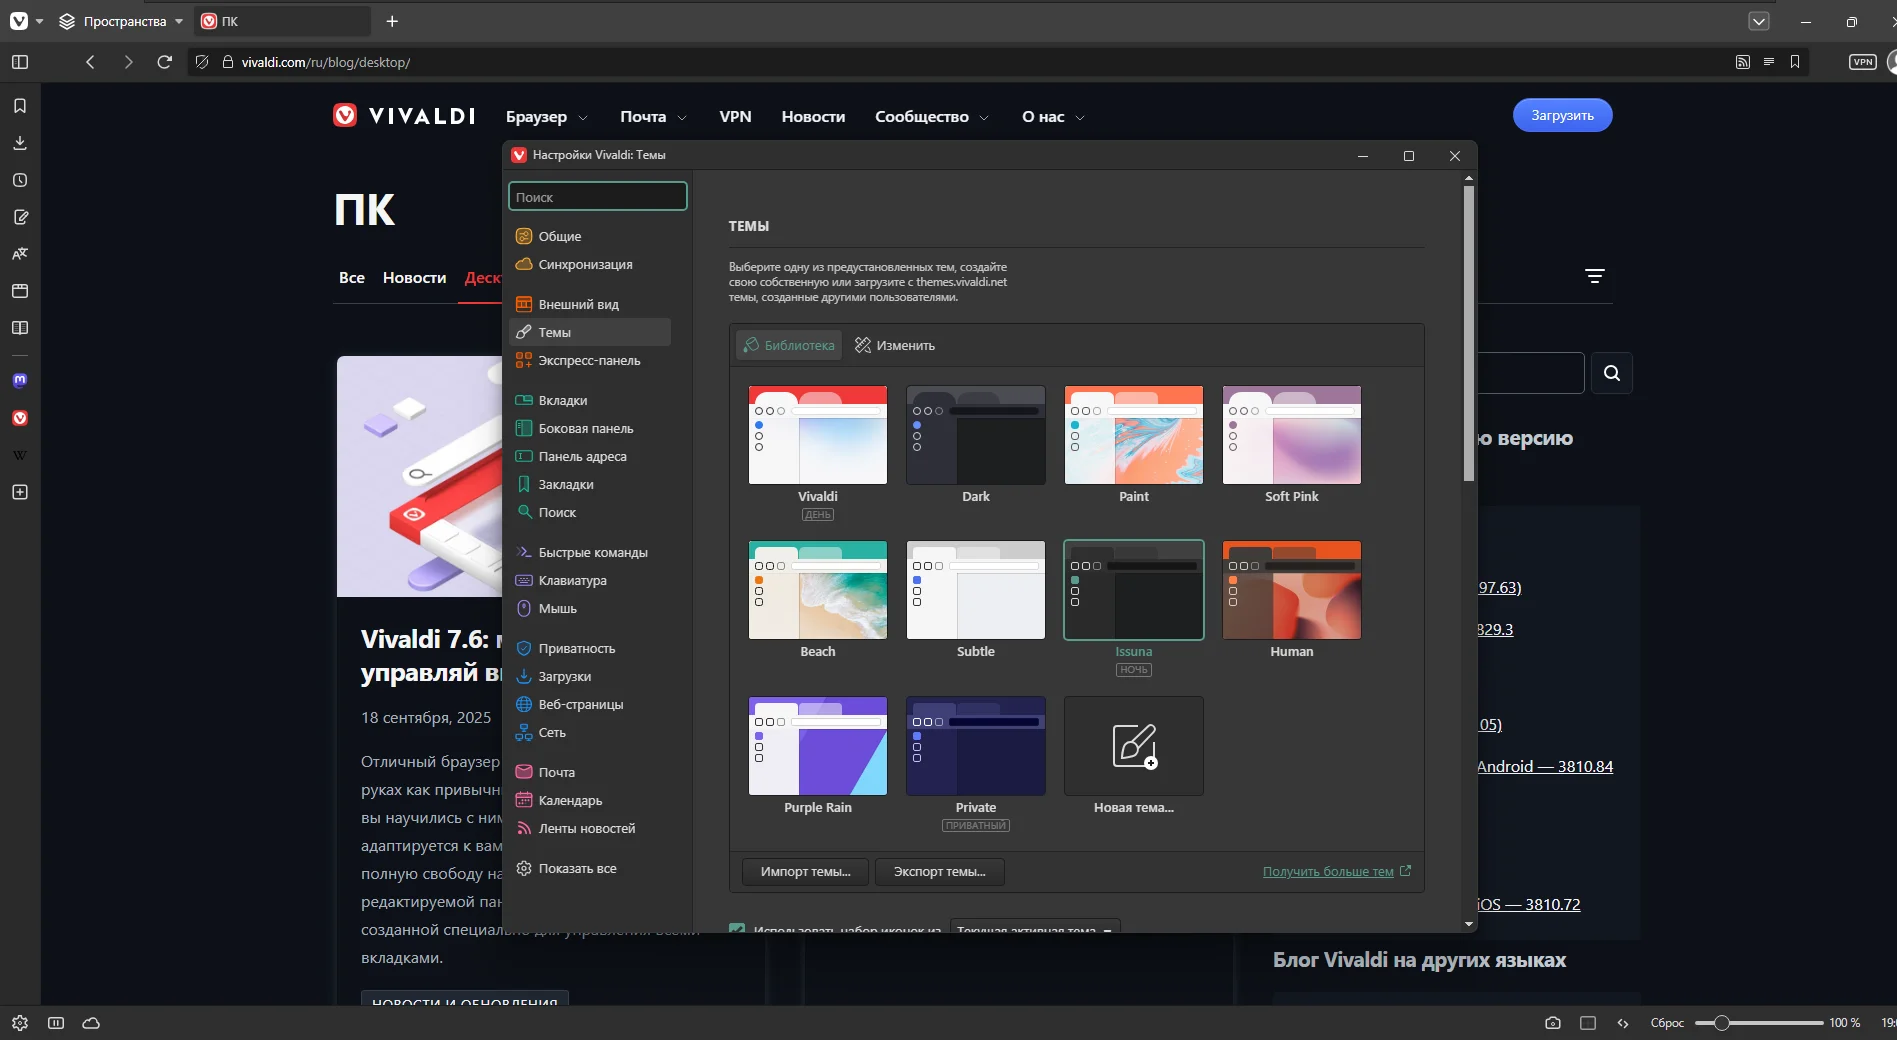Image resolution: width=1897 pixels, height=1040 pixels.
Task: Click the Импорт темы button
Action: [x=805, y=872]
